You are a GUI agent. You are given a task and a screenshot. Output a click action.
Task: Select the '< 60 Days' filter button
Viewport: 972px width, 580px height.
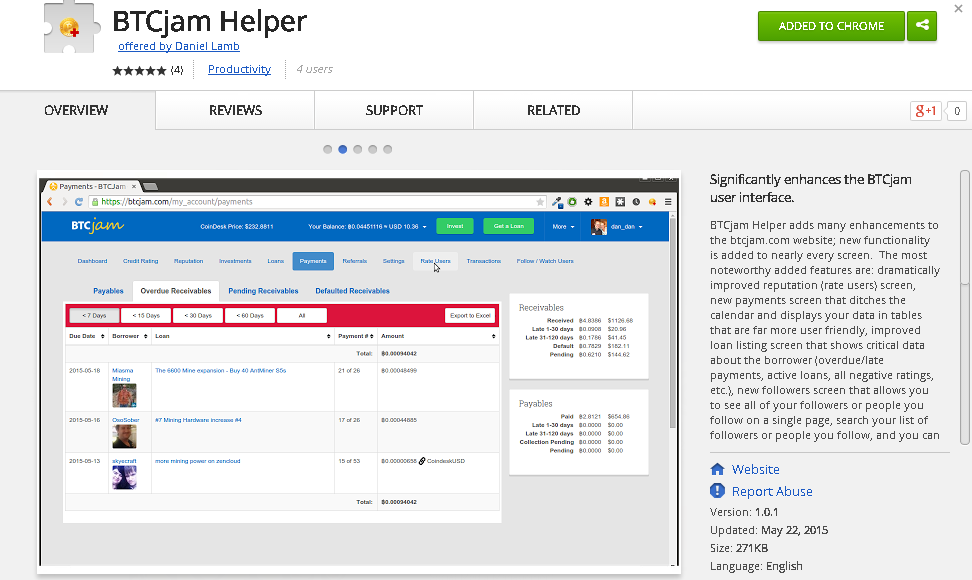[250, 315]
